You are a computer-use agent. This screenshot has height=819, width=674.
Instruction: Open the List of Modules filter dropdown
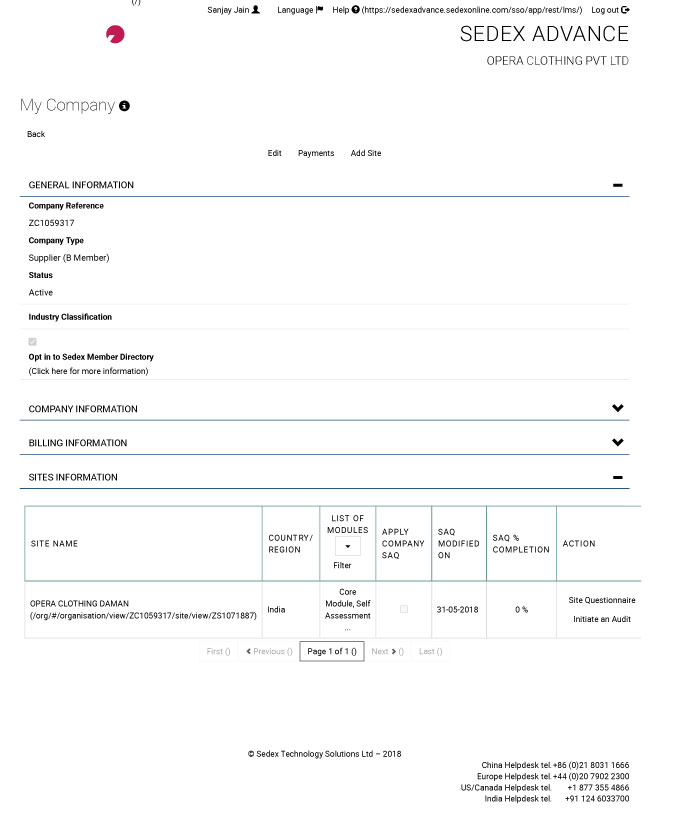(347, 546)
